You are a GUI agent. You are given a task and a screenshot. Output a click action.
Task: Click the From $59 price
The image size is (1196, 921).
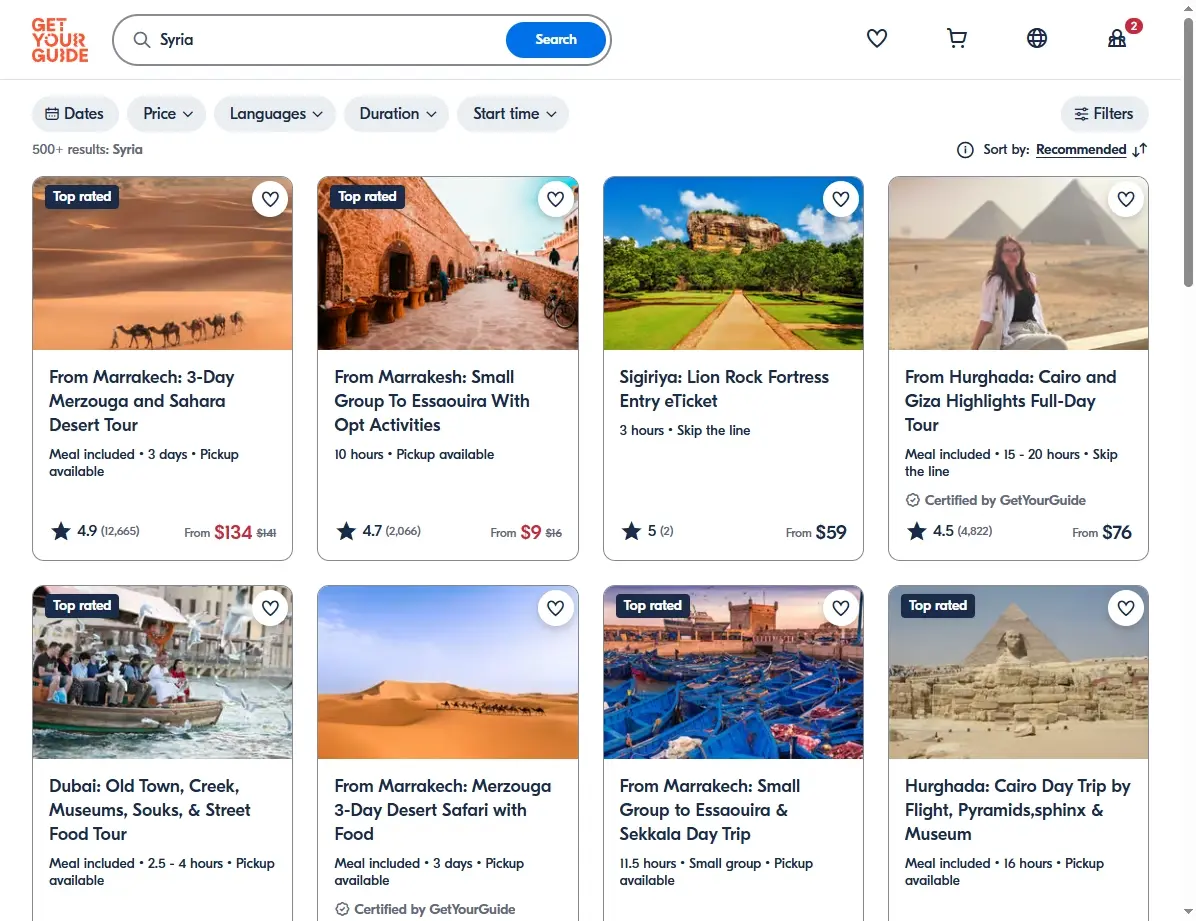coord(816,532)
